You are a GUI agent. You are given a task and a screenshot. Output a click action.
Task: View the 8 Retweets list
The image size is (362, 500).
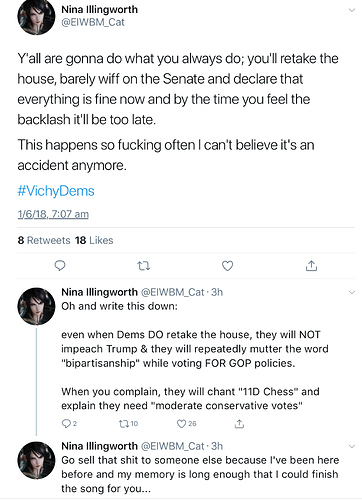44,240
